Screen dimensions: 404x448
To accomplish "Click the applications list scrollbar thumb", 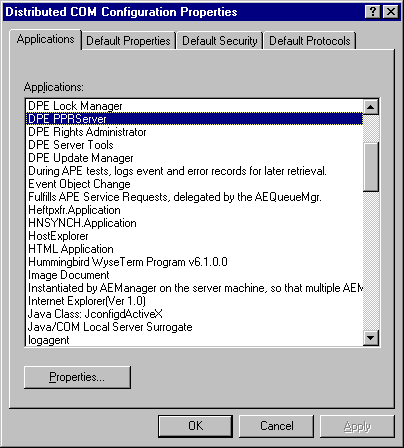I will tap(371, 167).
